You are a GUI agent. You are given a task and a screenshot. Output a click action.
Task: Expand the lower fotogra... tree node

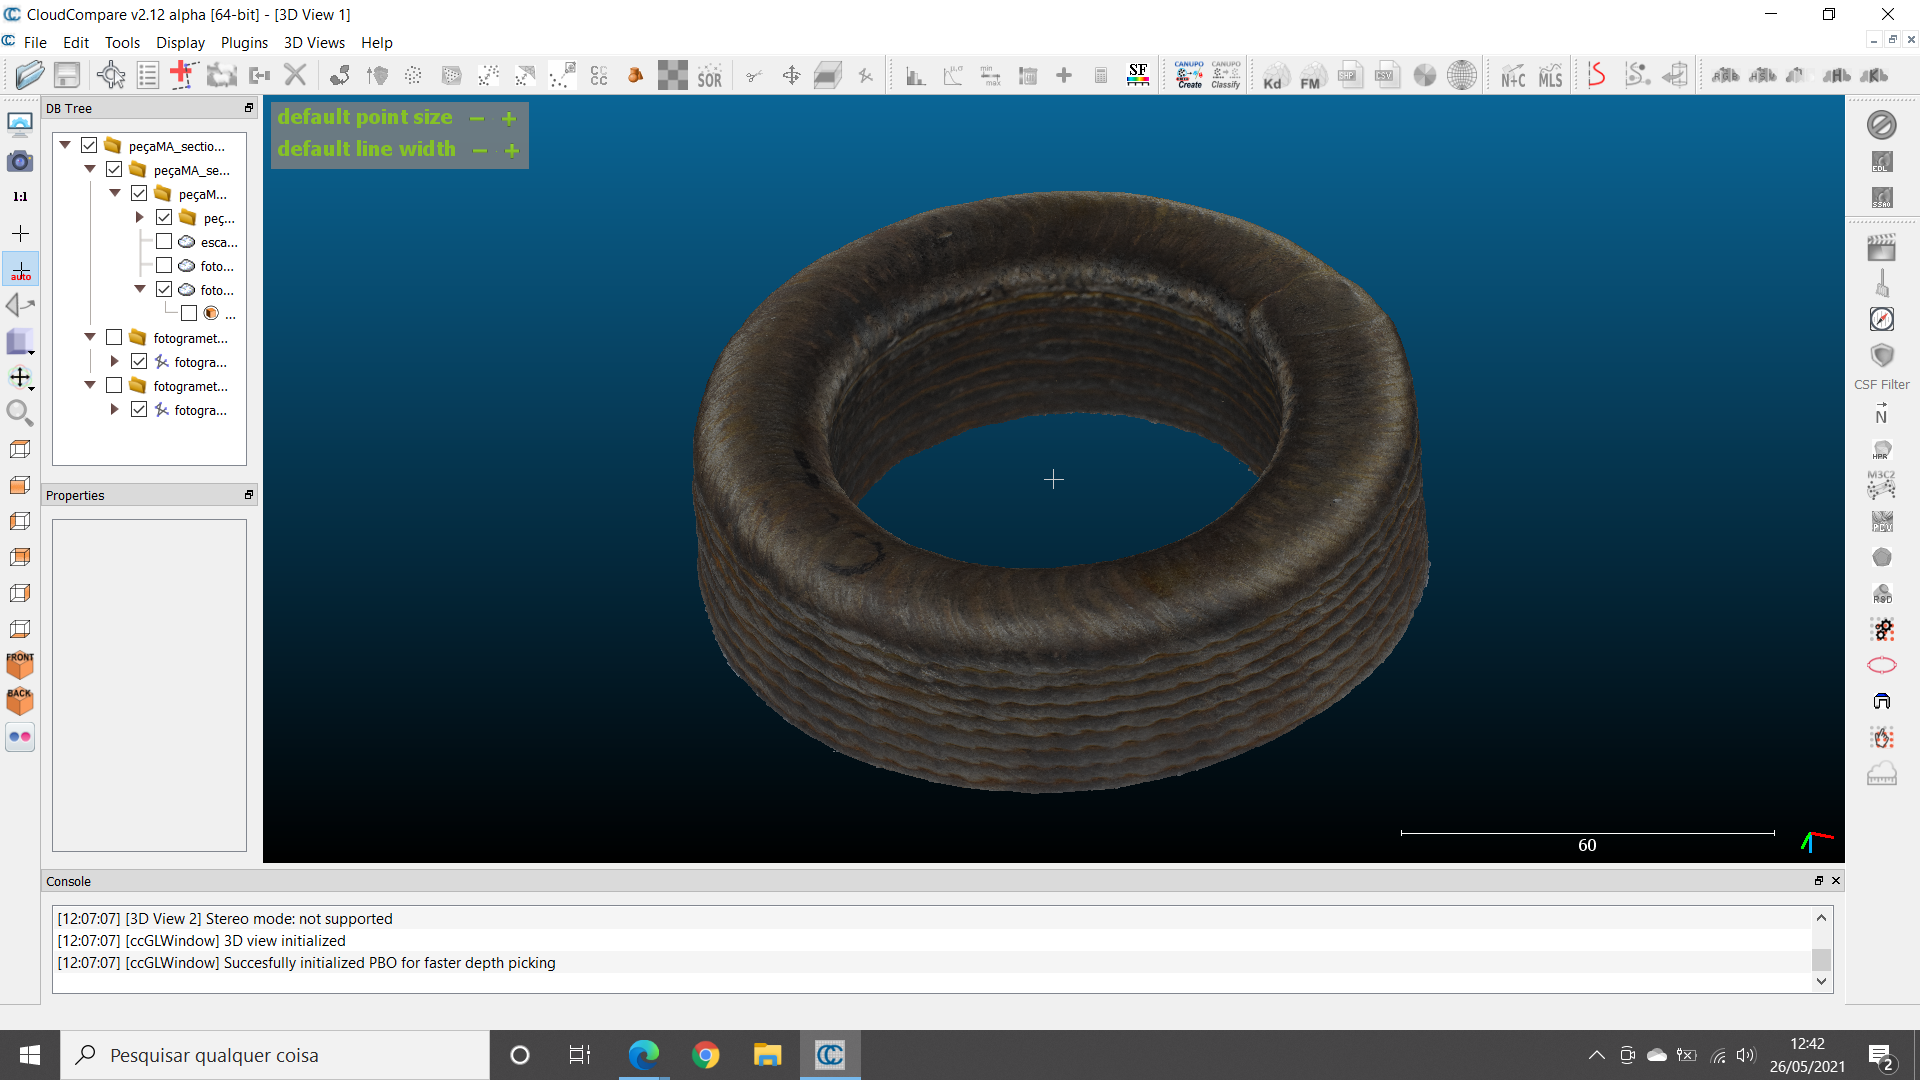pos(113,409)
